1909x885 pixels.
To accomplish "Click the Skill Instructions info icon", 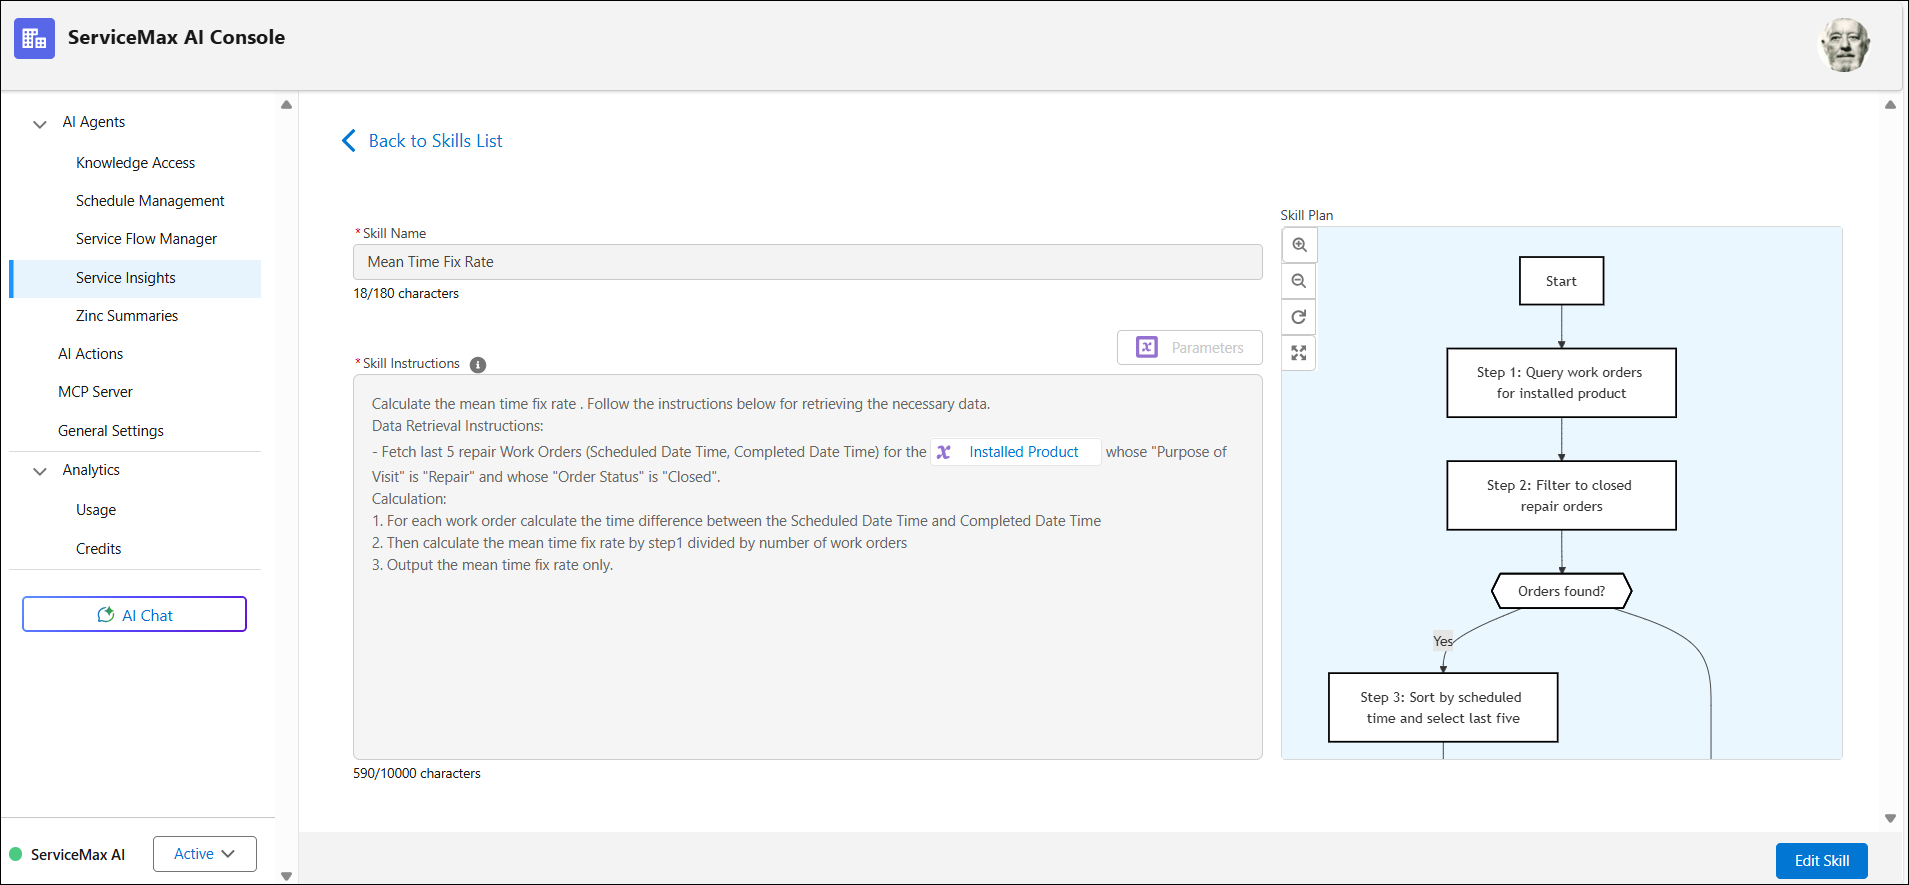I will click(x=478, y=365).
